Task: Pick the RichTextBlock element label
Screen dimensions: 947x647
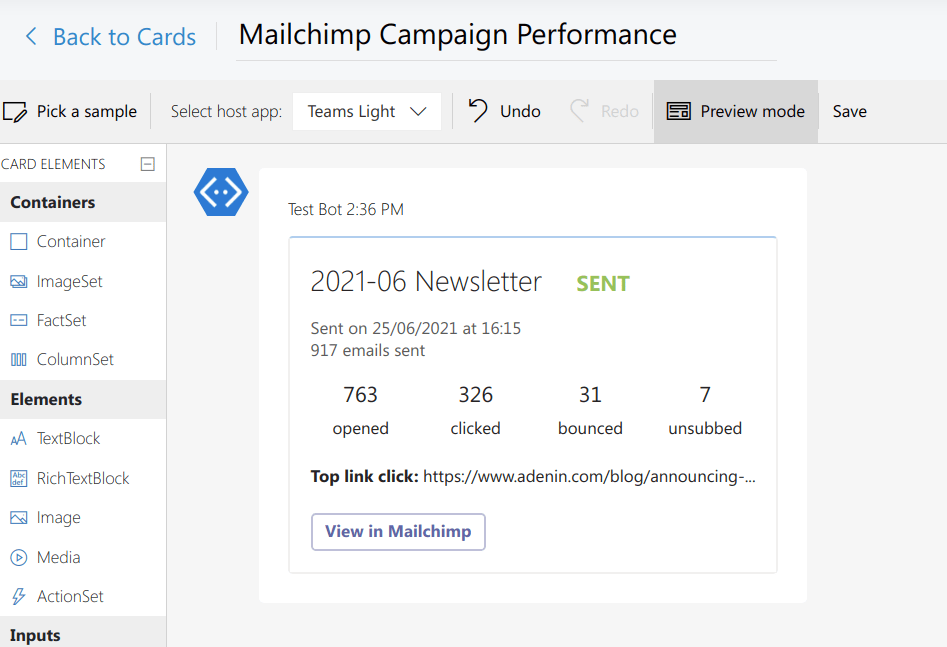Action: (83, 478)
